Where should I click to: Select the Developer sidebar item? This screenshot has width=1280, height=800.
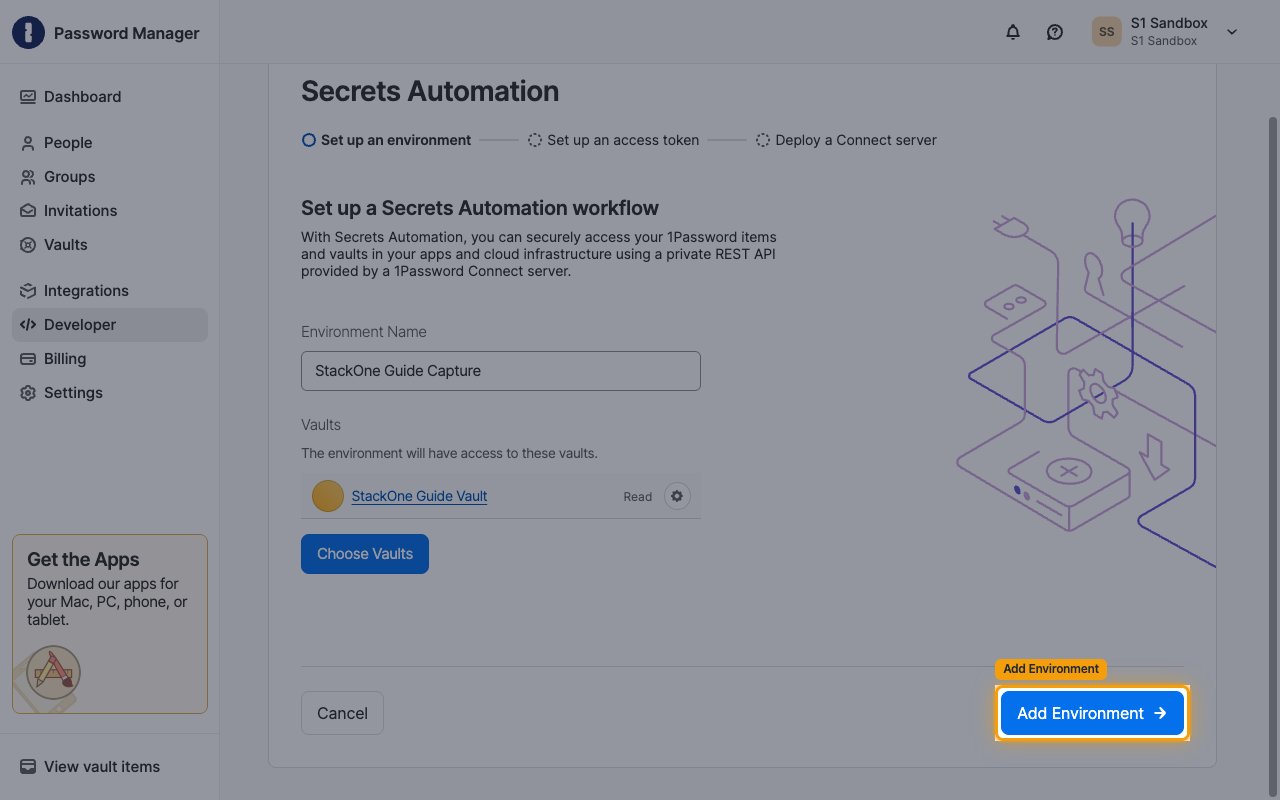pos(110,325)
